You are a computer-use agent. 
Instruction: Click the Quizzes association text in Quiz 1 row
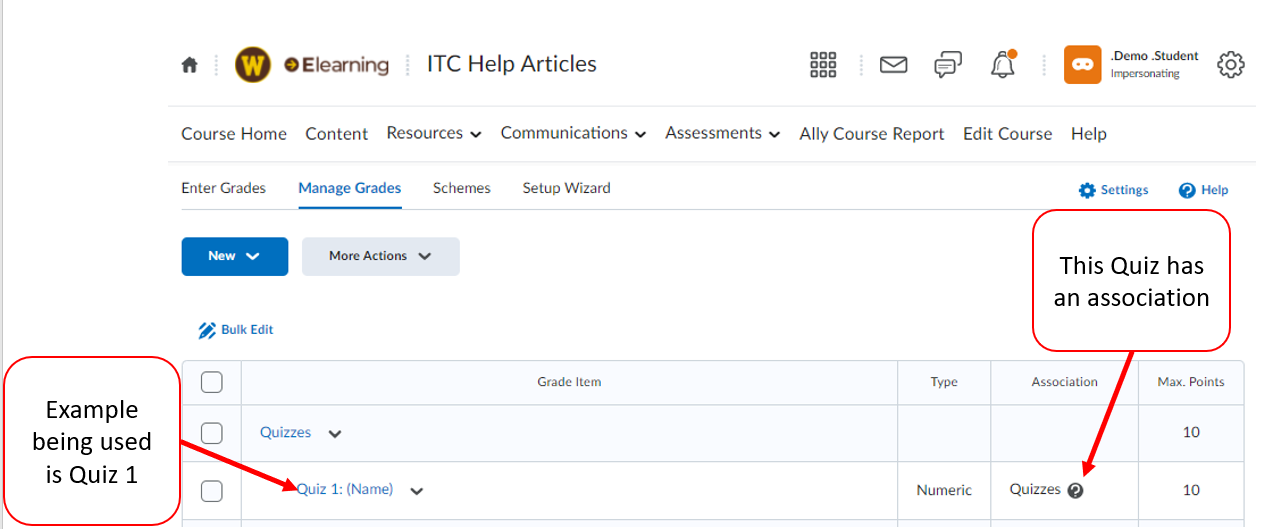(1035, 490)
